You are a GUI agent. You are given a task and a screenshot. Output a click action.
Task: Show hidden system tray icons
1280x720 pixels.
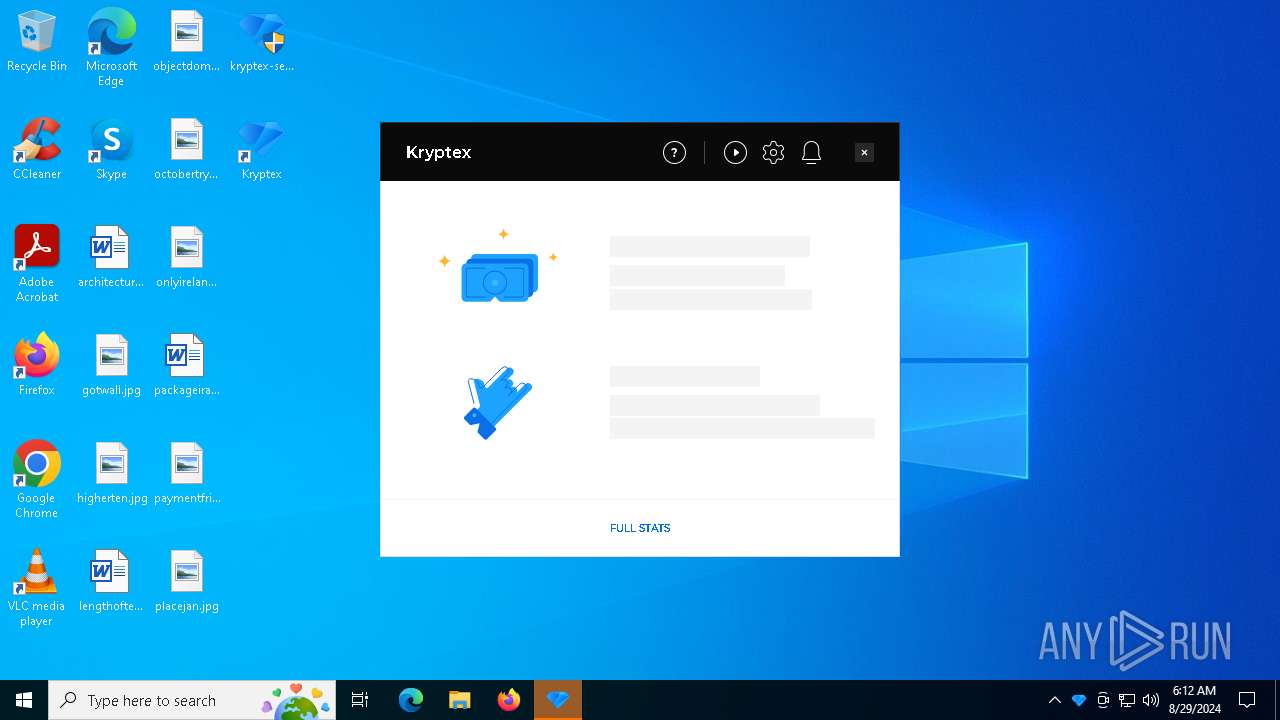[1055, 700]
